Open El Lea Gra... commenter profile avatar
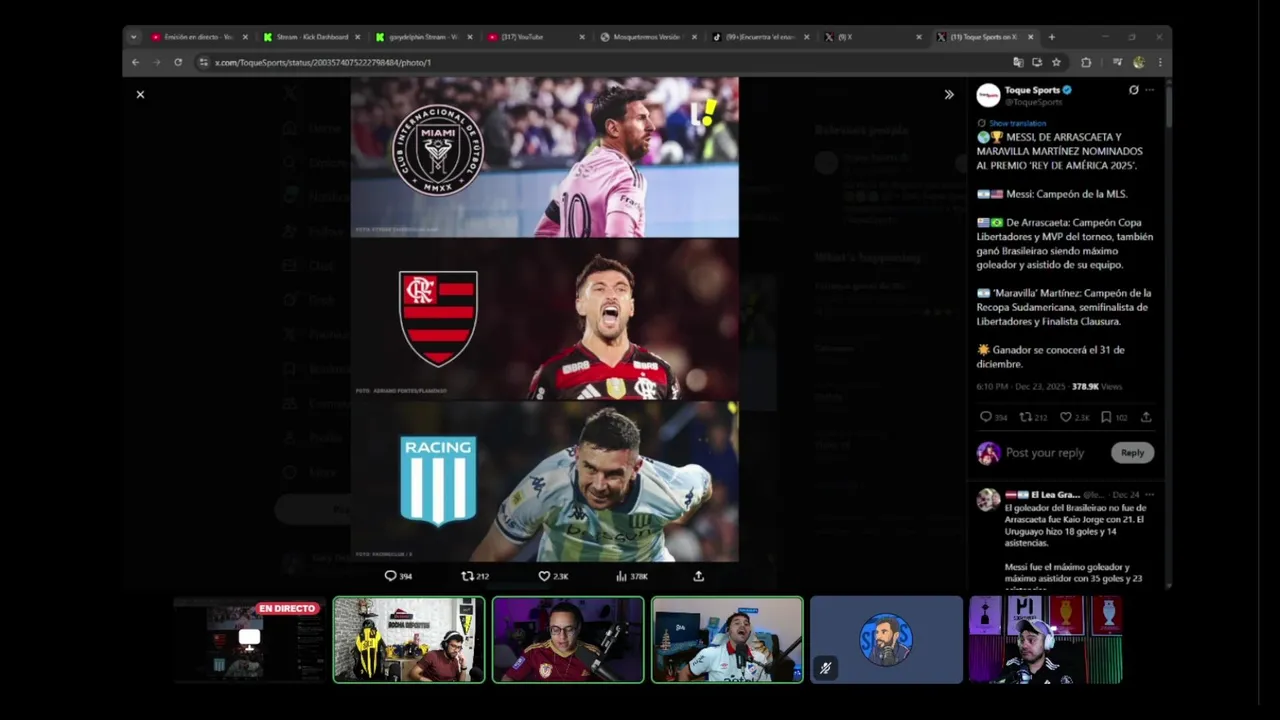 click(988, 499)
